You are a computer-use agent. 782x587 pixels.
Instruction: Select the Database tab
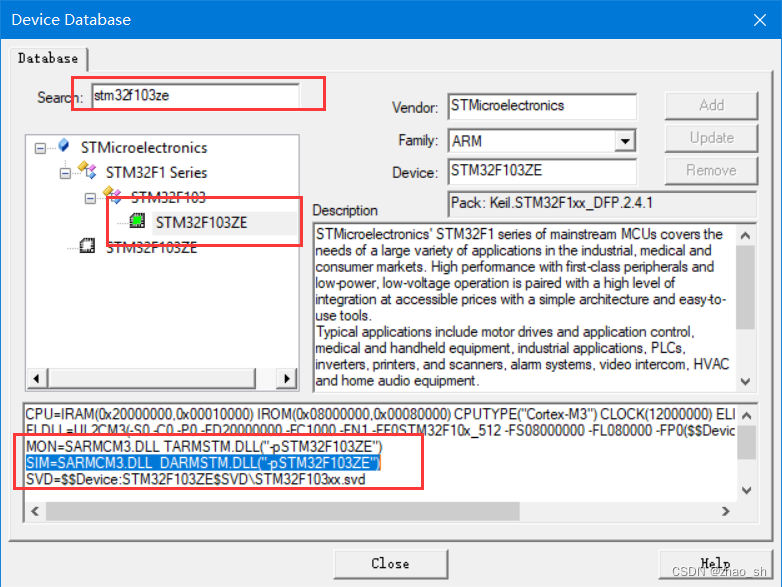coord(48,58)
